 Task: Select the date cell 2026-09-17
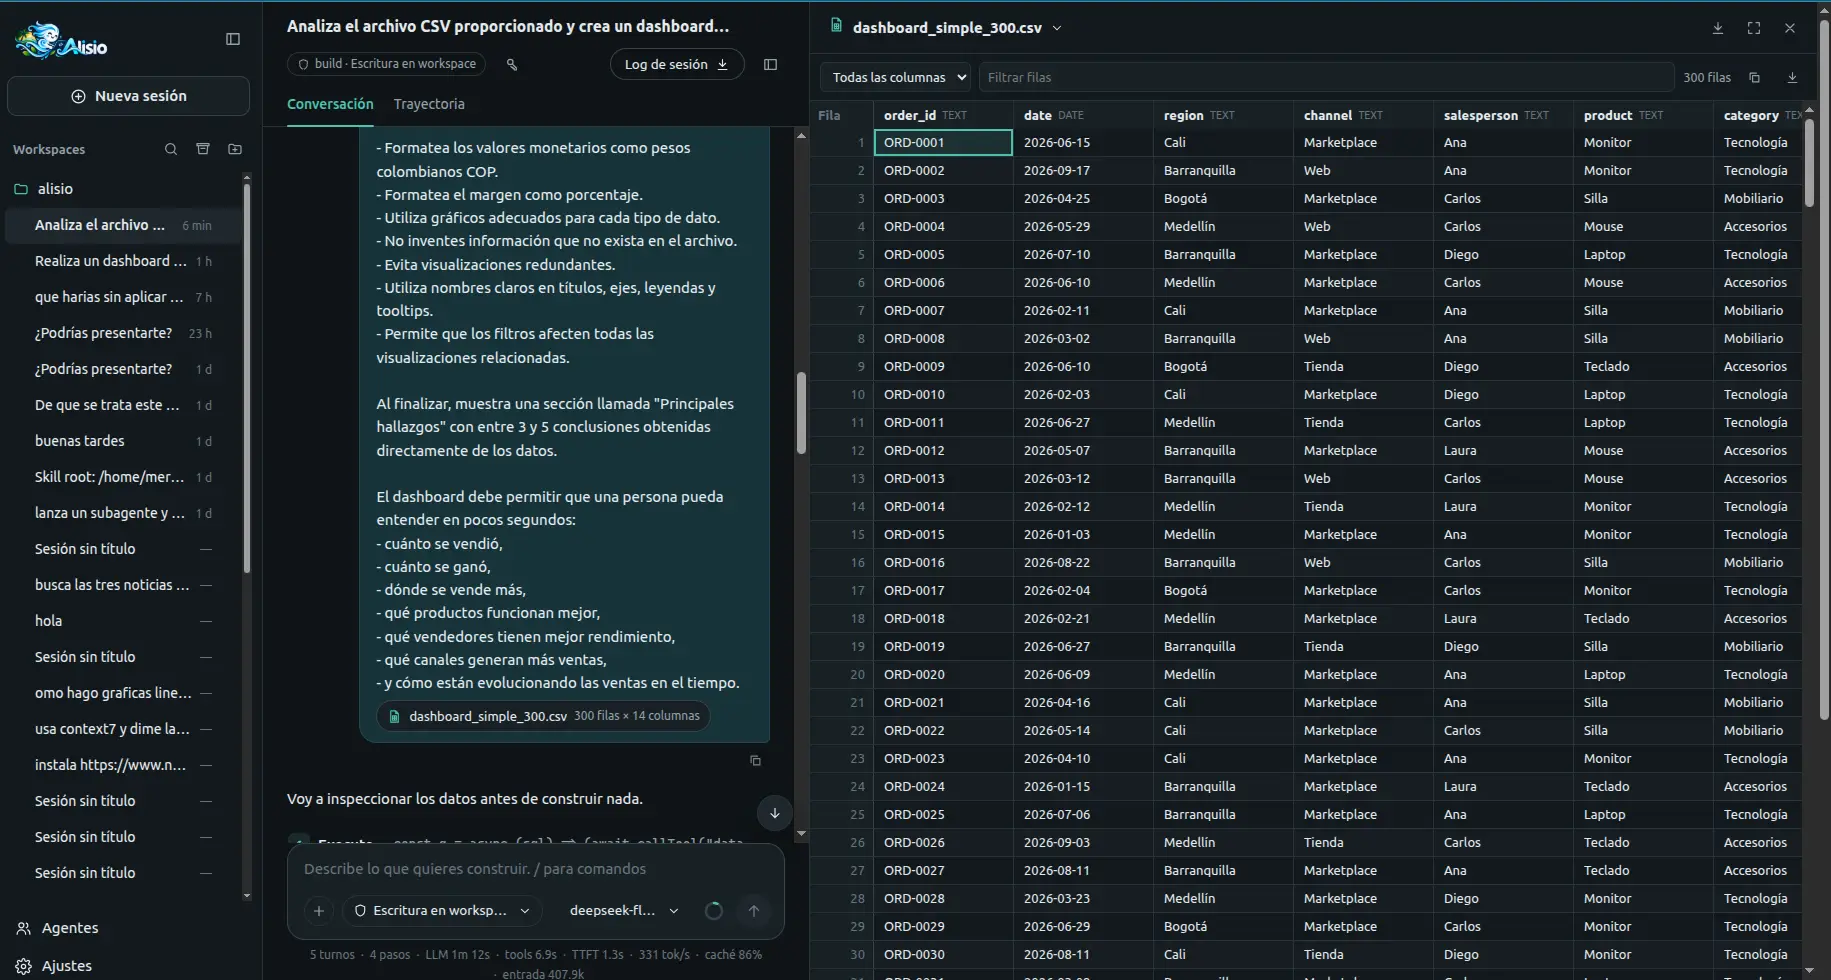point(1083,171)
